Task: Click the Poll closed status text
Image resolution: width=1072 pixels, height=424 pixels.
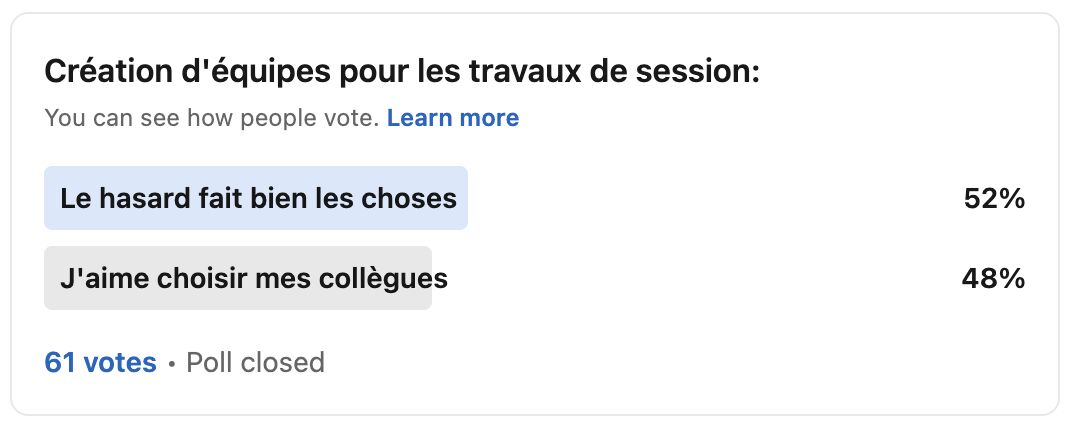Action: (x=255, y=362)
